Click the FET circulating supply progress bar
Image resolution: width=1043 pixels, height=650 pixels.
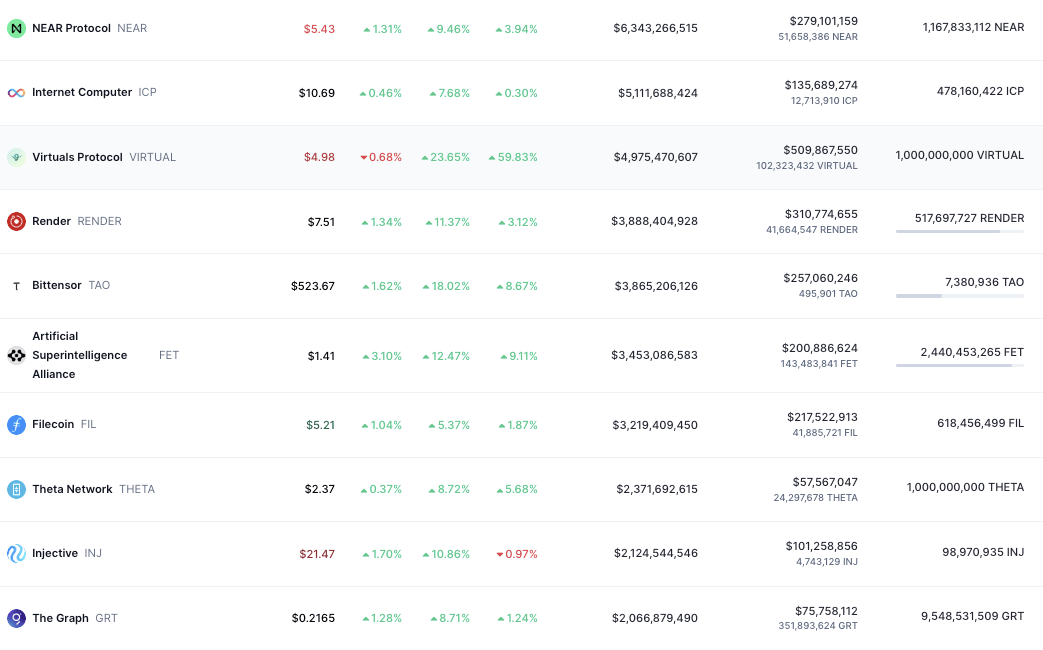click(x=959, y=365)
